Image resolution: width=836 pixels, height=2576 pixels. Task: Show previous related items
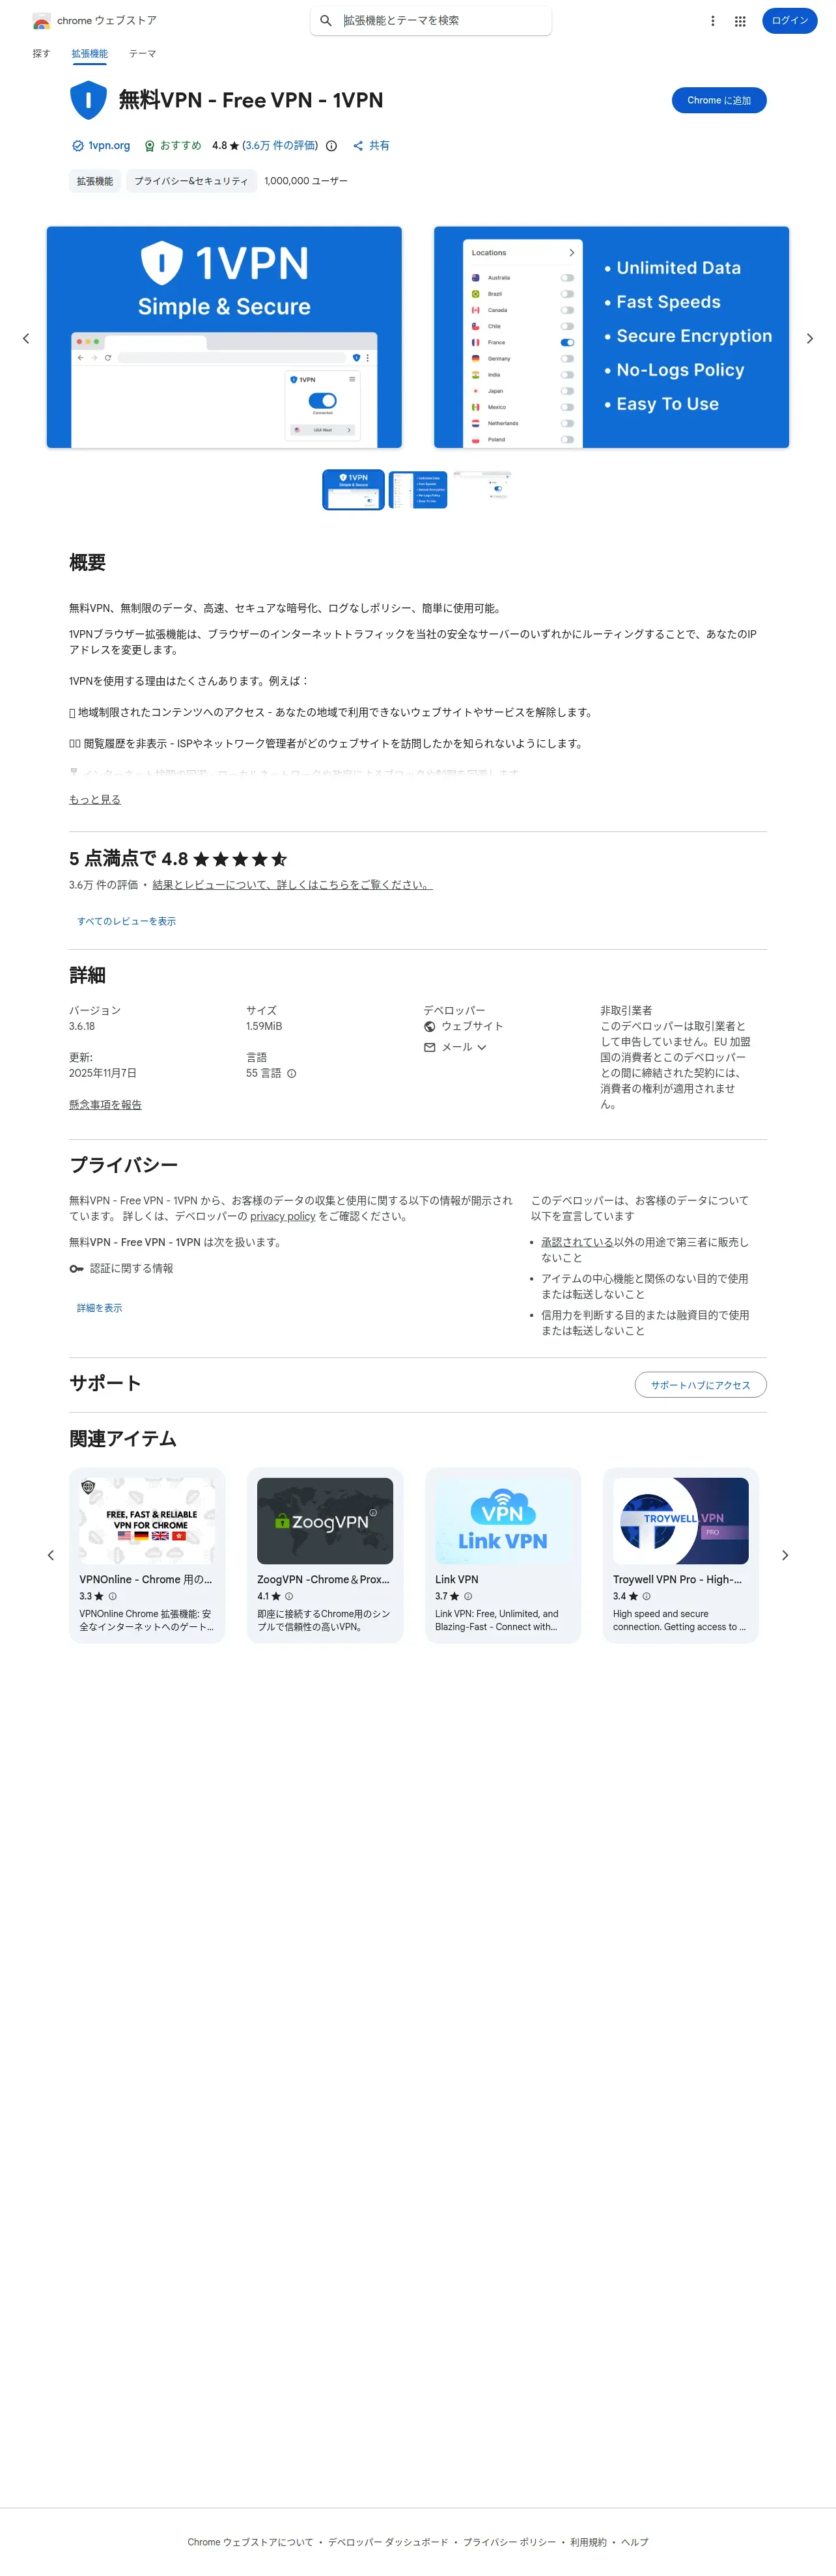51,1555
